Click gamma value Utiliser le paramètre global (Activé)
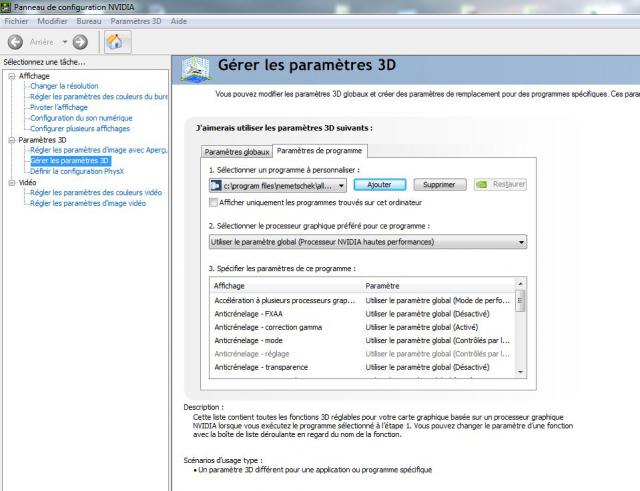 [422, 327]
